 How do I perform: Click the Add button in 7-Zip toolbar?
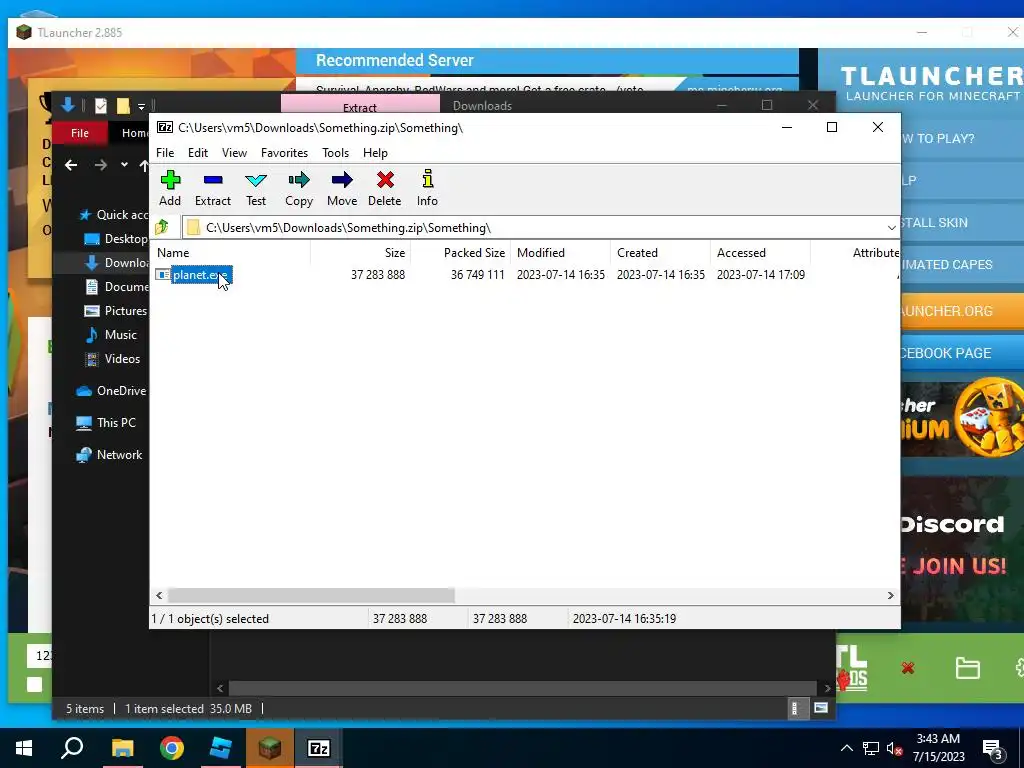(x=170, y=188)
